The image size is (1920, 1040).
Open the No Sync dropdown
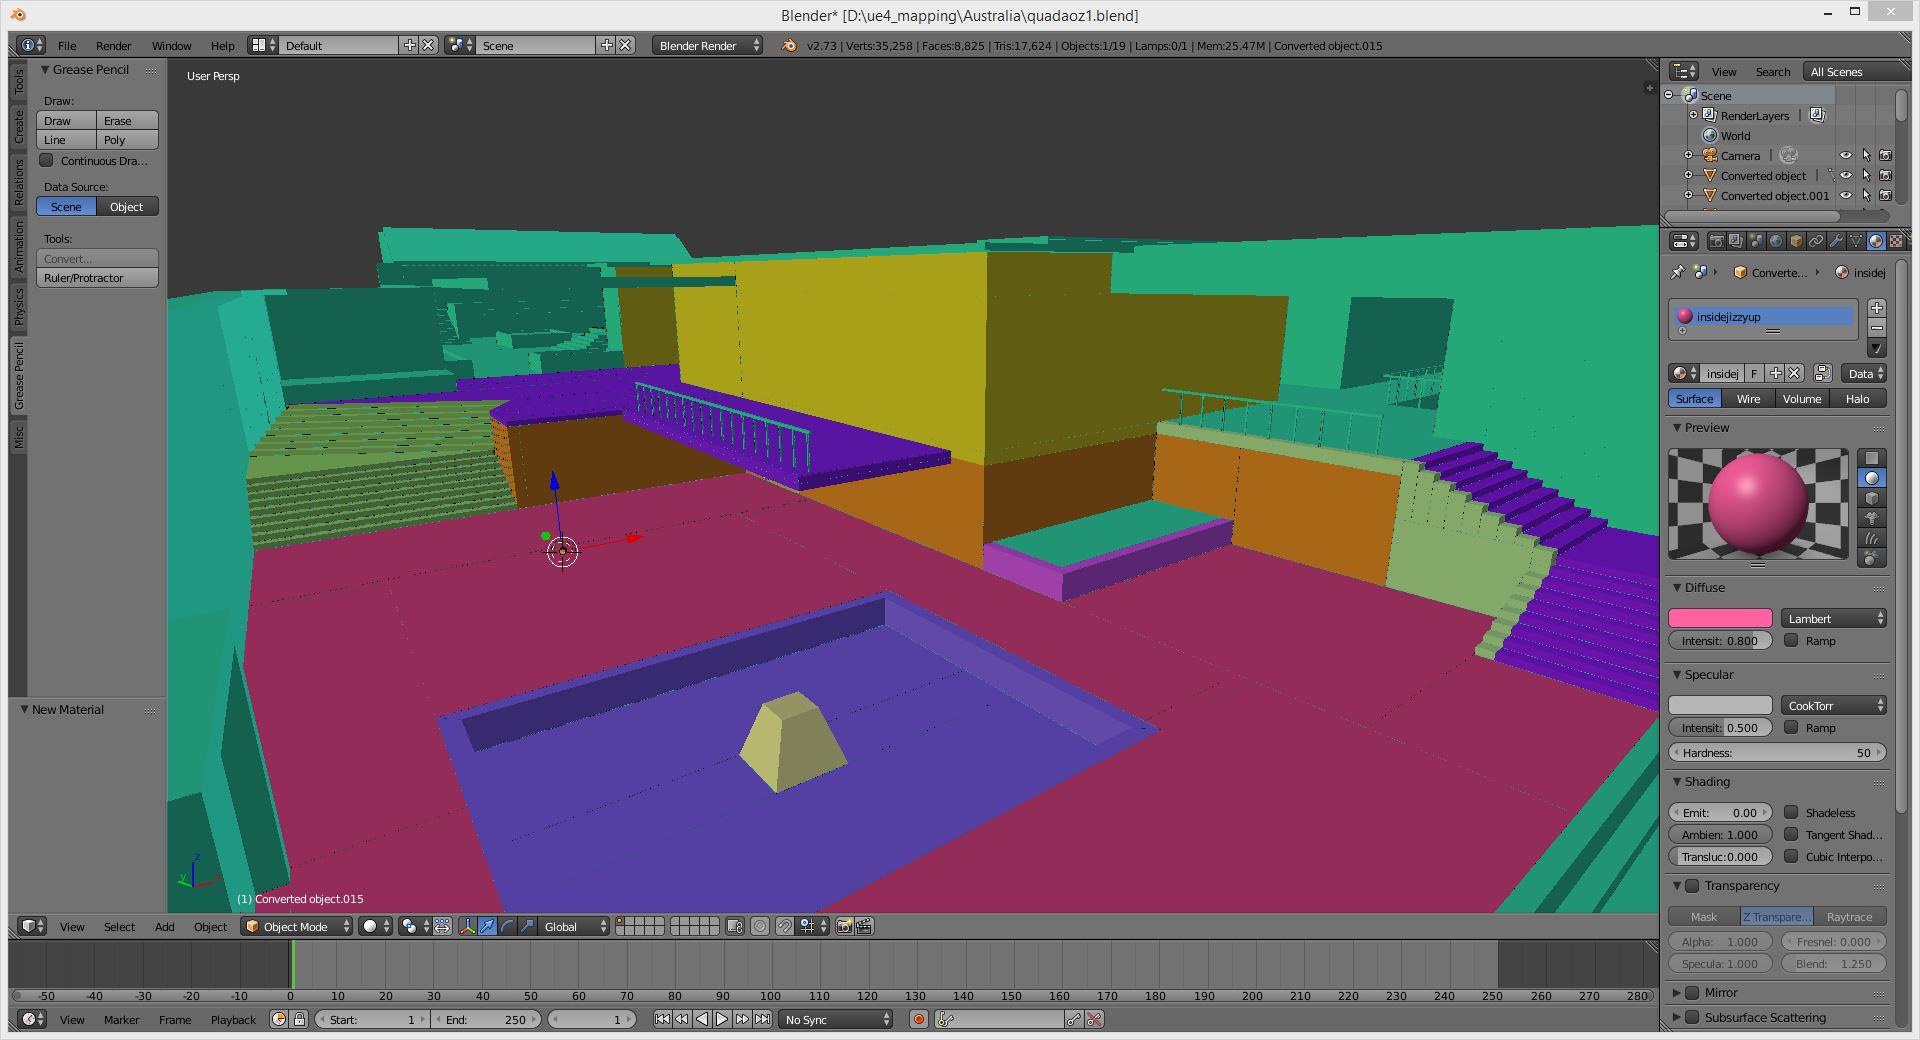pyautogui.click(x=835, y=1019)
